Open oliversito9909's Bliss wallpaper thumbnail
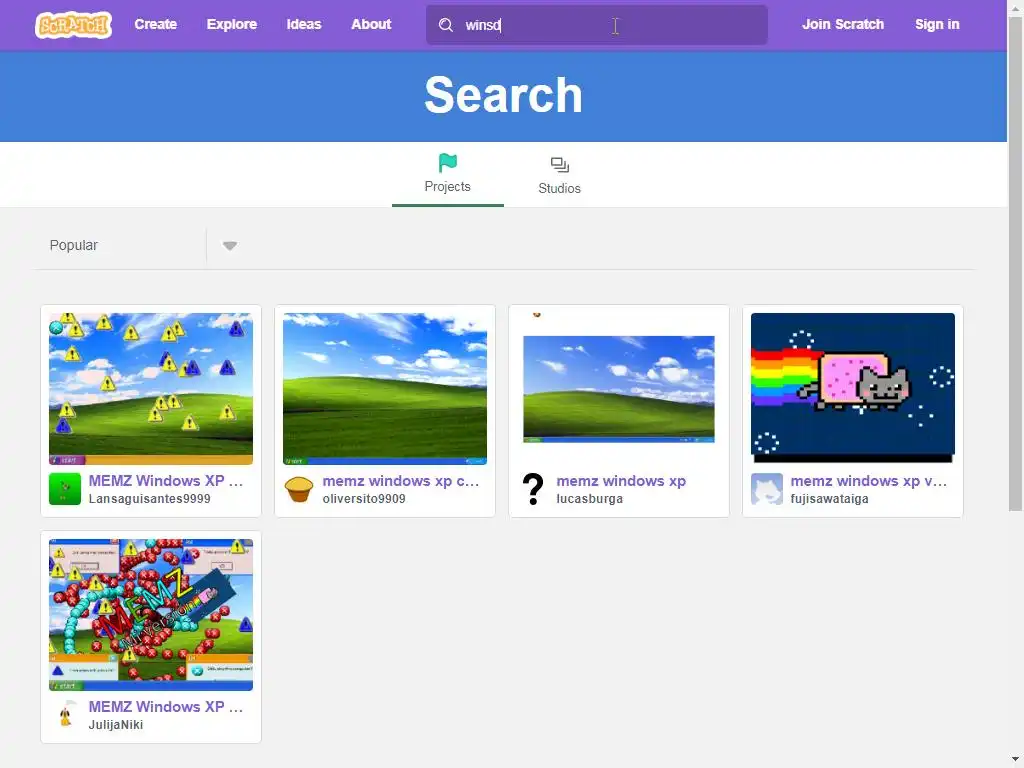Screen dimensions: 1024x768 385,389
